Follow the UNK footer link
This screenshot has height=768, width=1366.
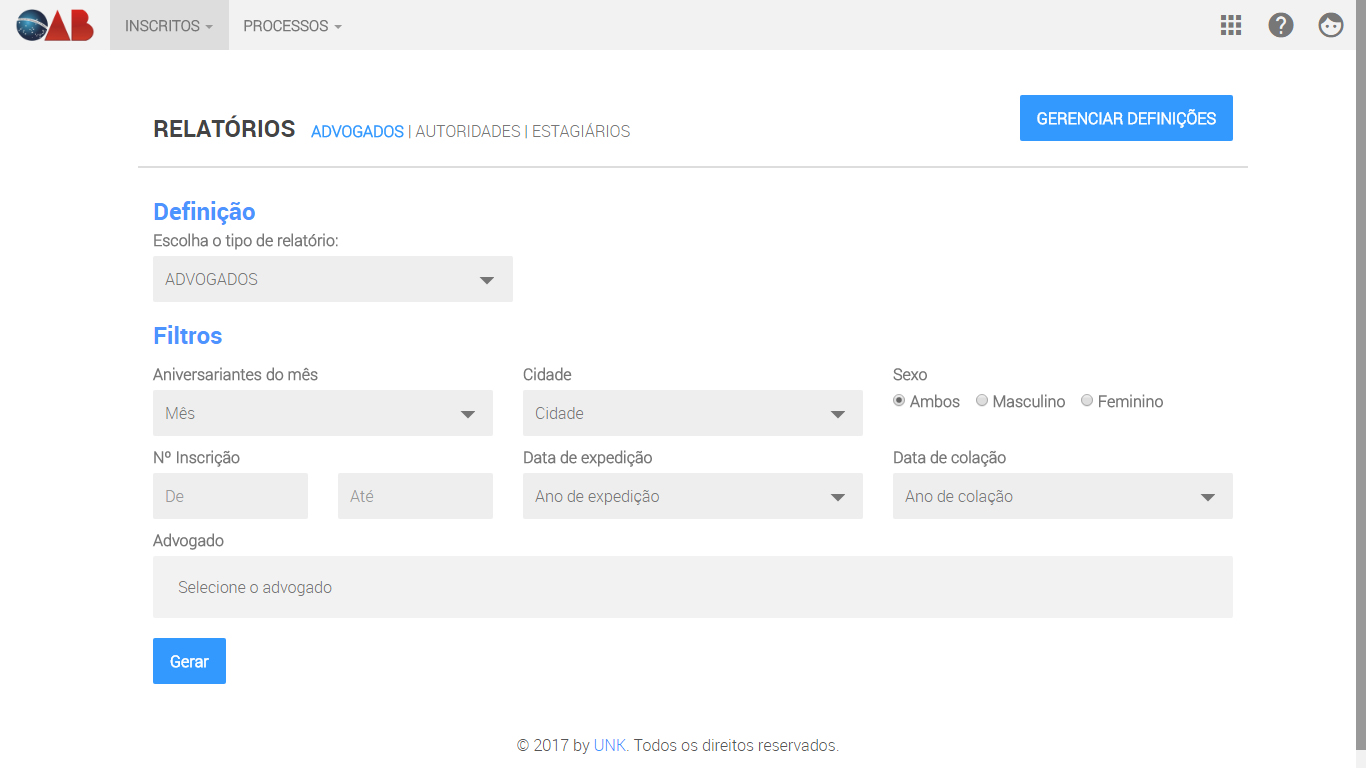(610, 745)
